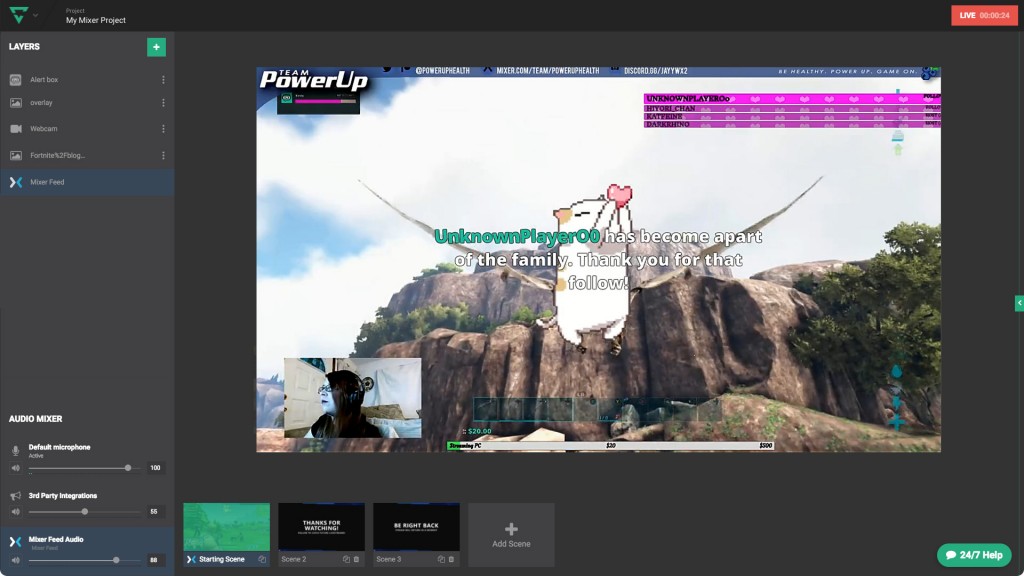Open the 24/7 Help chat

coord(974,555)
